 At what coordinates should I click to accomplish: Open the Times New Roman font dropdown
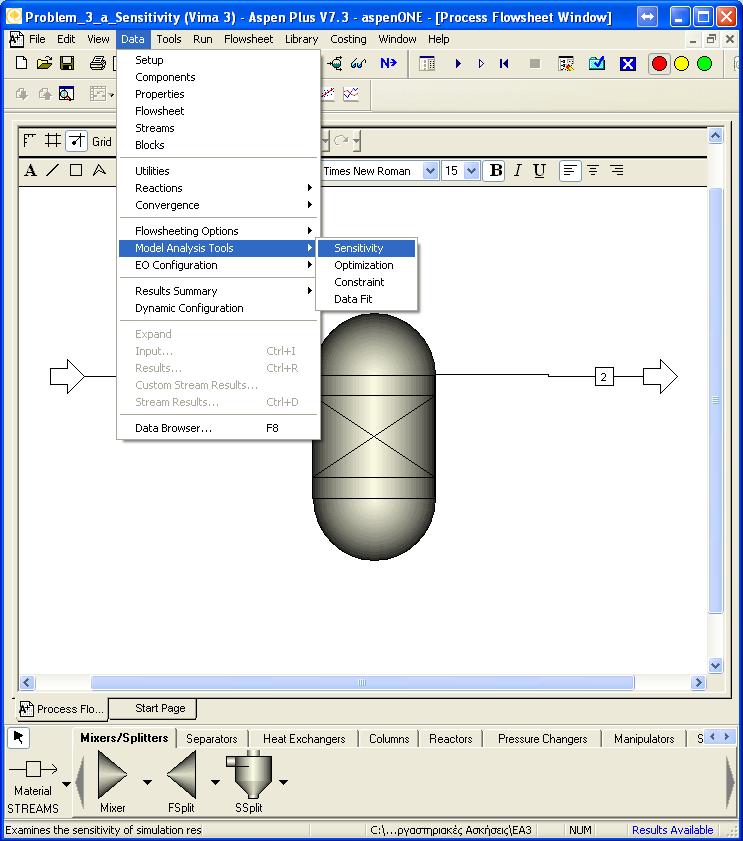pyautogui.click(x=430, y=171)
